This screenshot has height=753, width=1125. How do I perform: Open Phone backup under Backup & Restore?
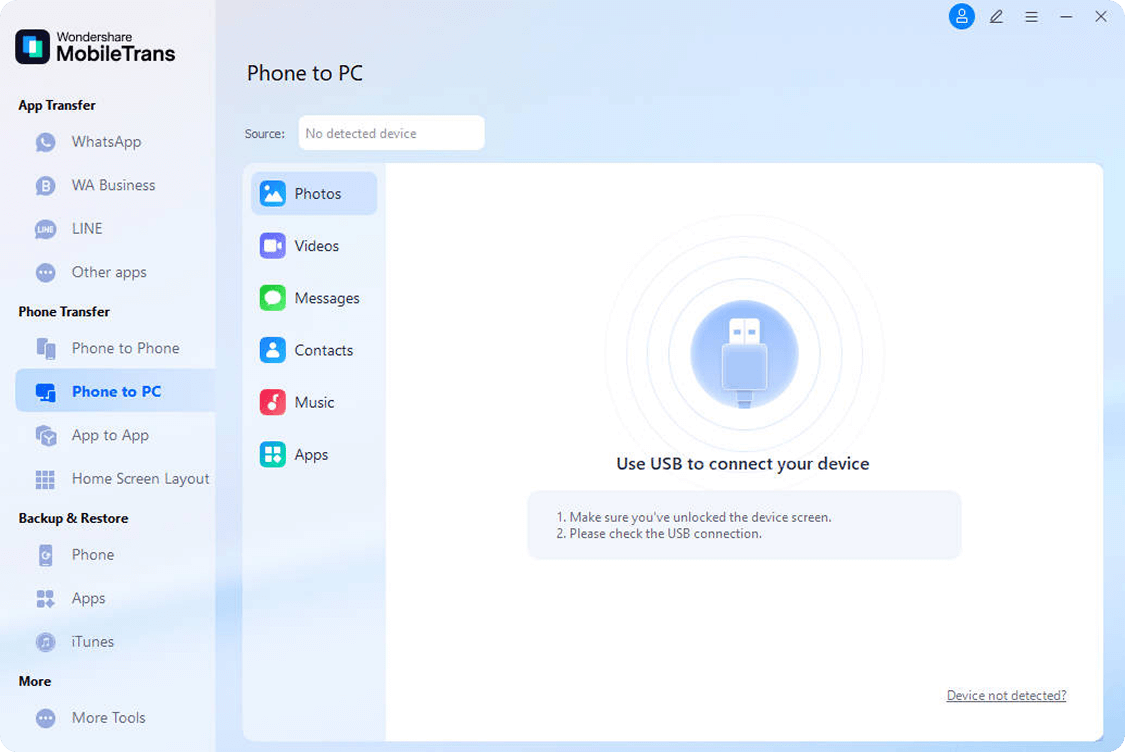coord(92,554)
